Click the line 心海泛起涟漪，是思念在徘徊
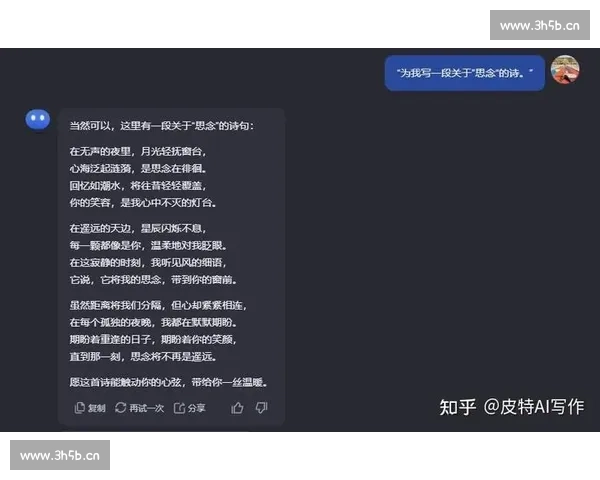600x480 pixels. [138, 169]
